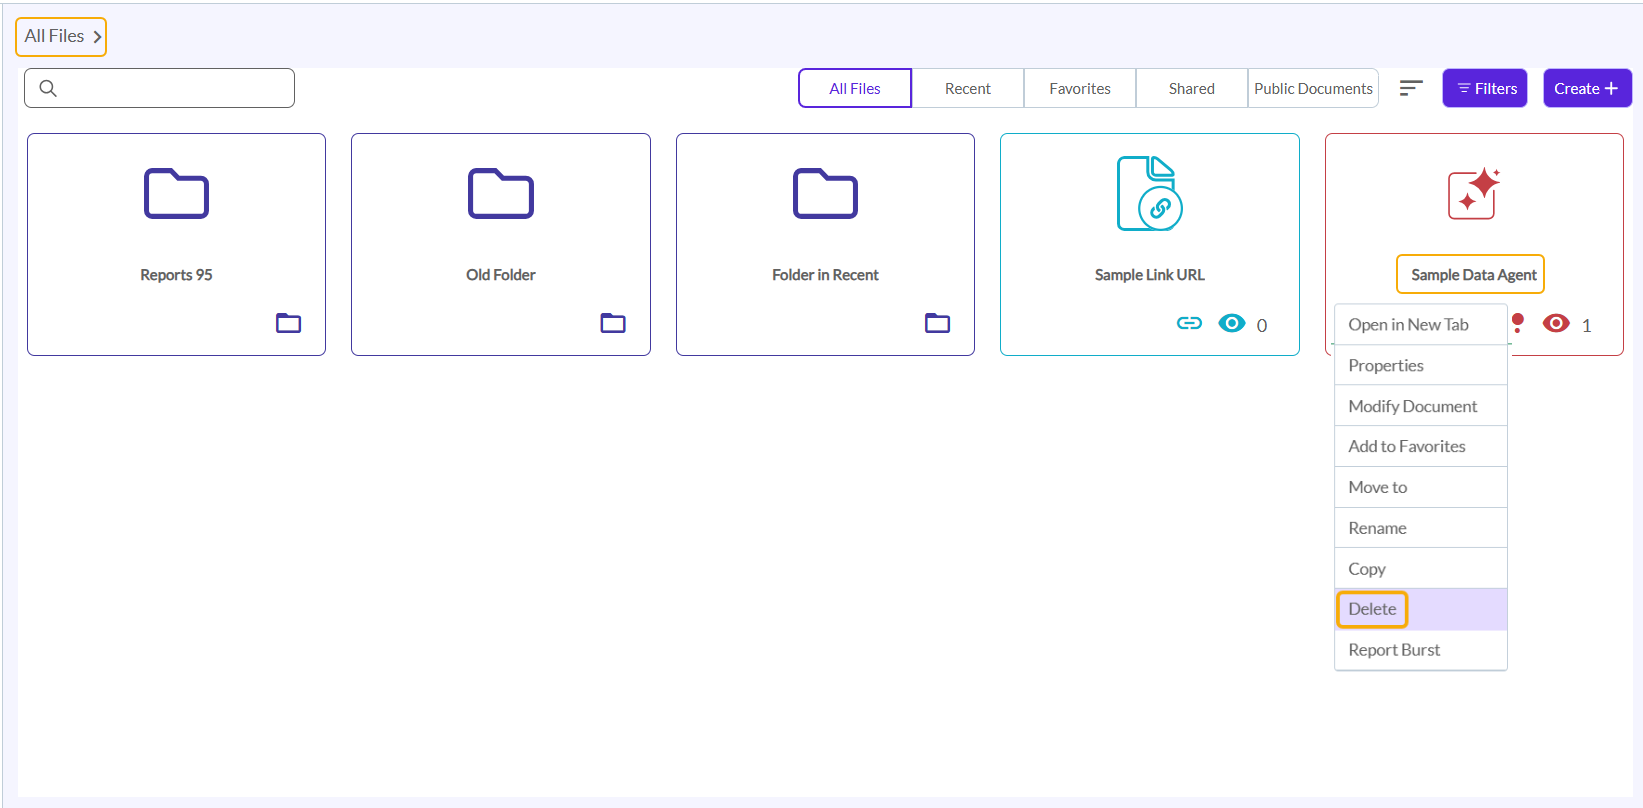Viewport: 1643px width, 808px height.
Task: Click inside the file search box
Action: pyautogui.click(x=170, y=88)
